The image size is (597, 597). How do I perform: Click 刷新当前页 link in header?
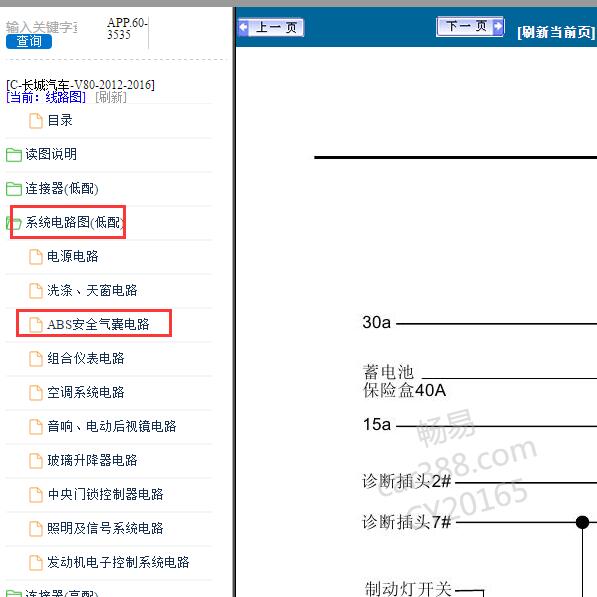pos(556,32)
